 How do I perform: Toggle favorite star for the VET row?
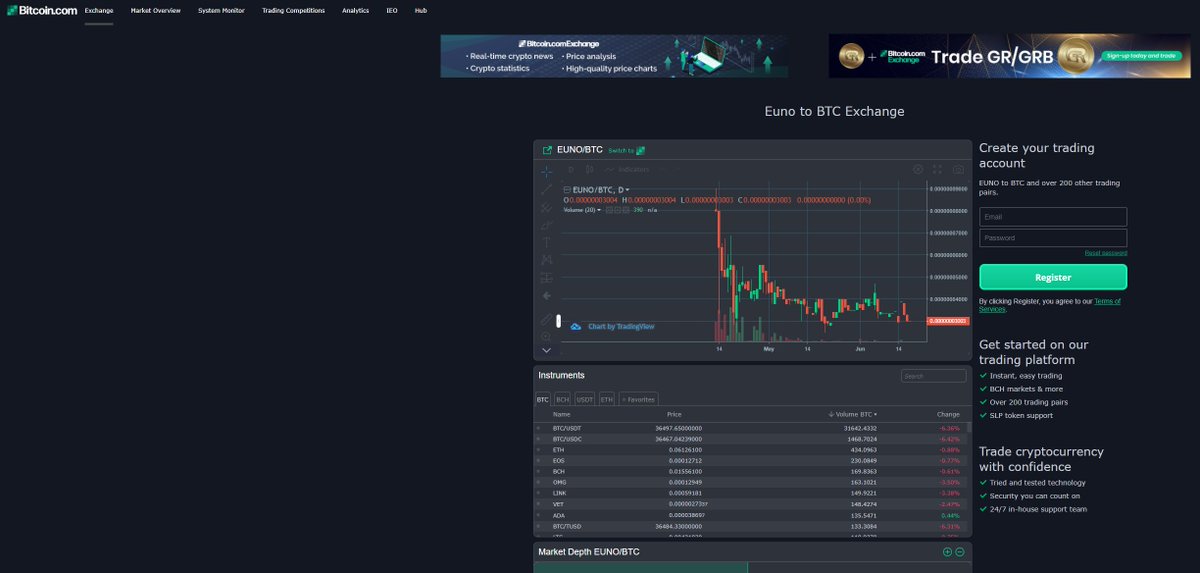(x=539, y=504)
